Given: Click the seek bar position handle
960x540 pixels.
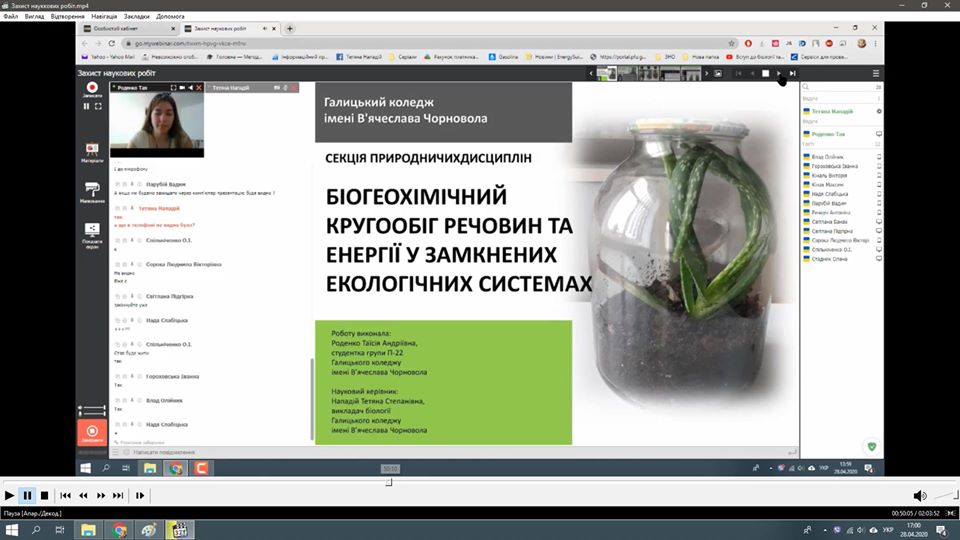Looking at the screenshot, I should 389,482.
